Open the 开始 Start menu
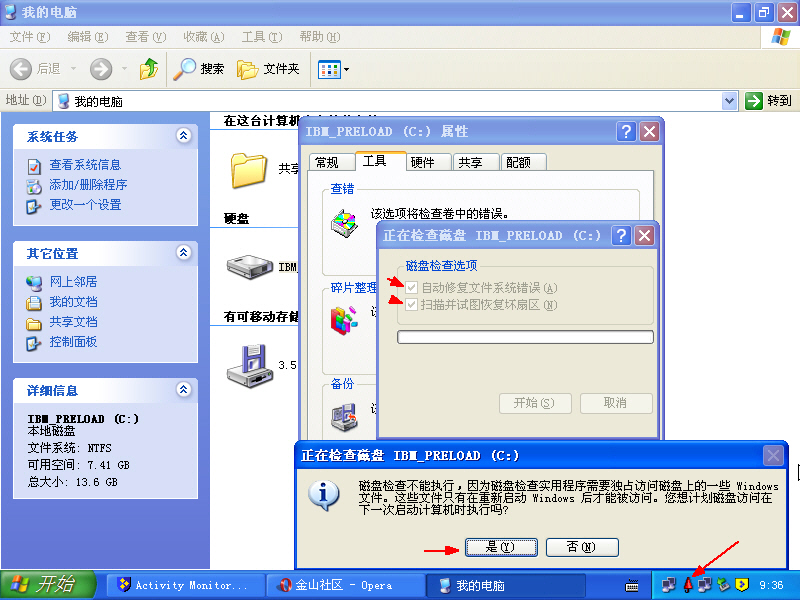Screen dimensions: 800x600 [47, 585]
